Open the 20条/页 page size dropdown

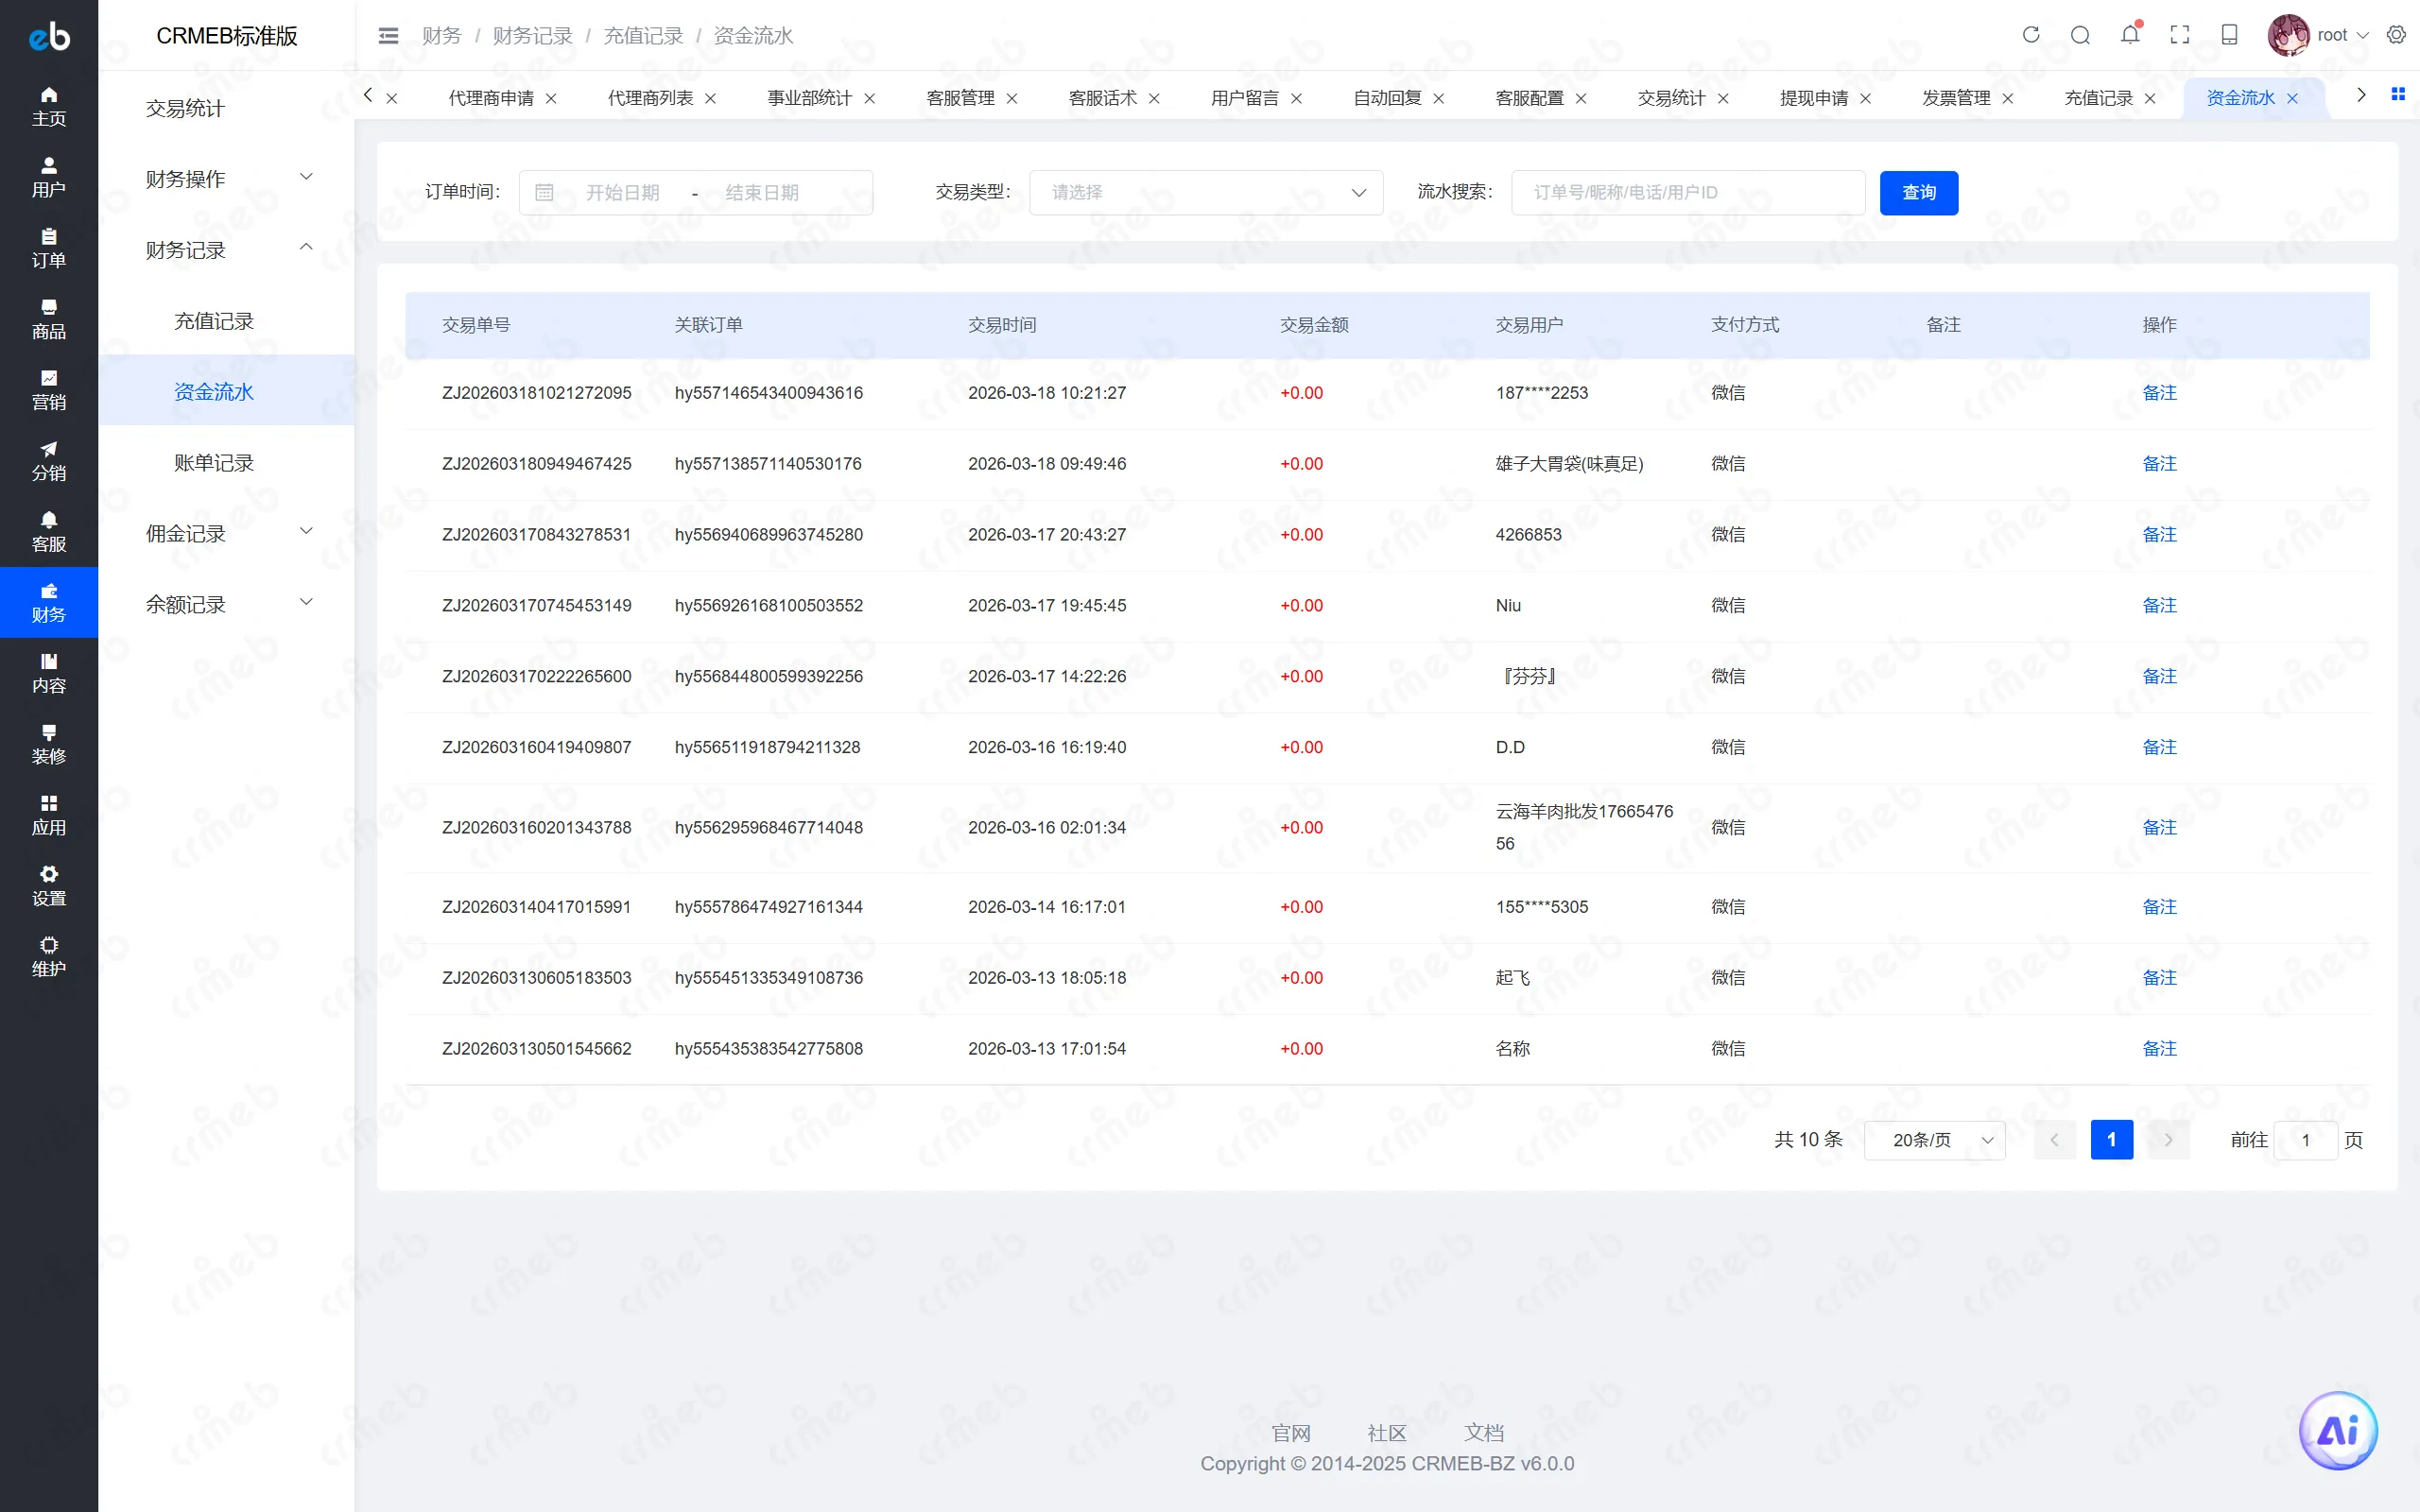pyautogui.click(x=1934, y=1140)
